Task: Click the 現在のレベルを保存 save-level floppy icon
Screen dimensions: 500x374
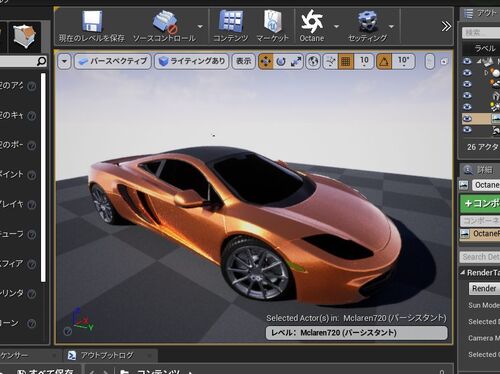Action: click(92, 22)
